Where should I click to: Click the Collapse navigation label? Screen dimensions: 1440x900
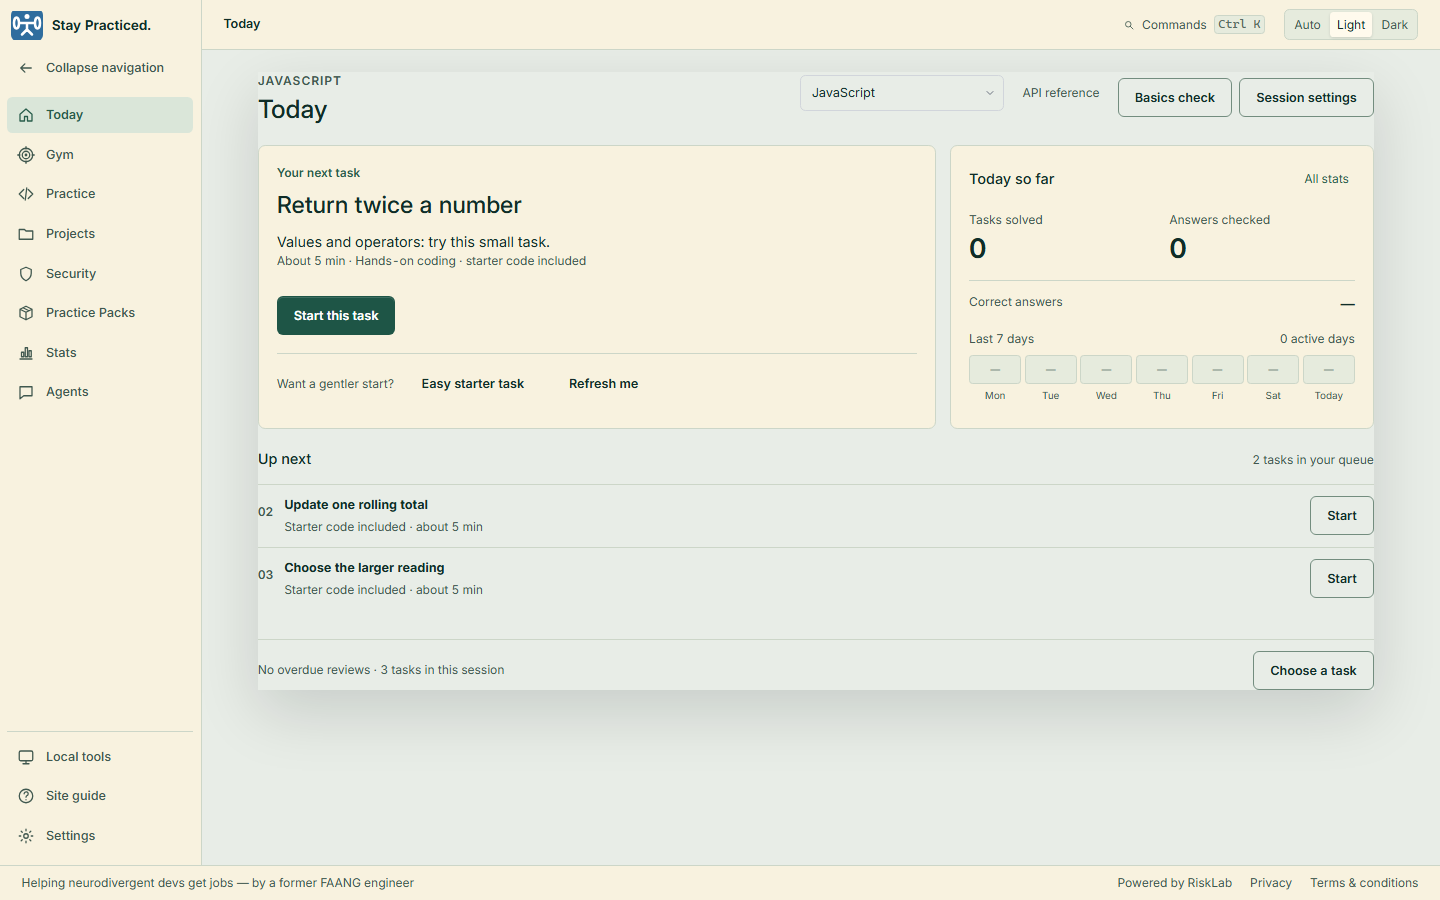[x=105, y=68]
